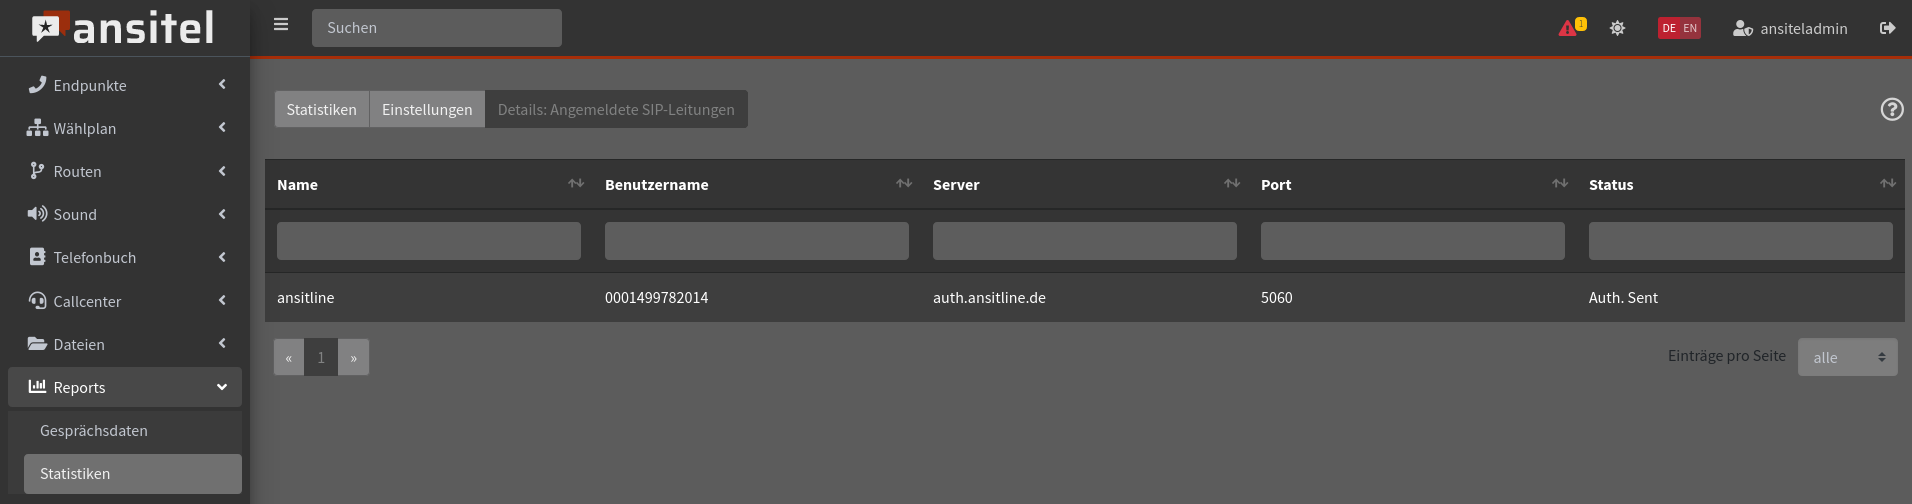This screenshot has width=1912, height=504.
Task: Toggle the brightness theme icon
Action: point(1617,28)
